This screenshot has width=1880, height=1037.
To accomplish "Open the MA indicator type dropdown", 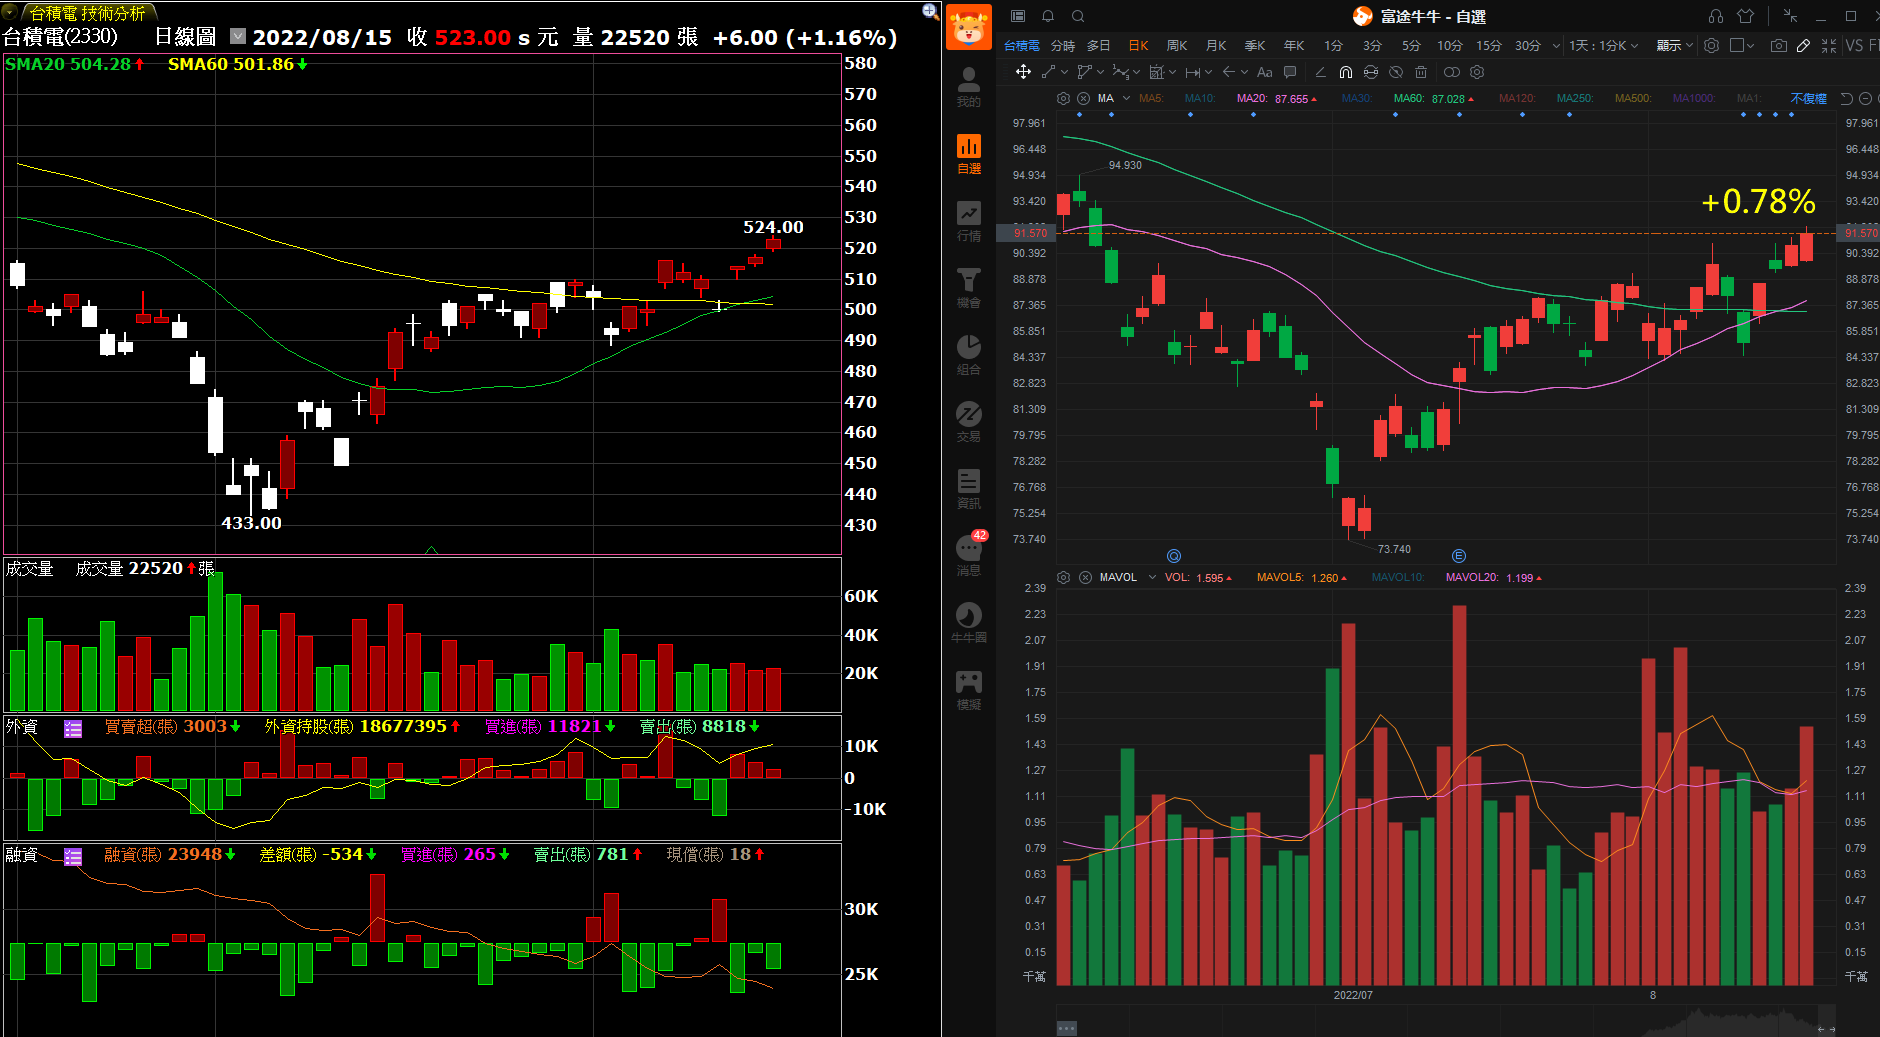I will pos(1126,99).
